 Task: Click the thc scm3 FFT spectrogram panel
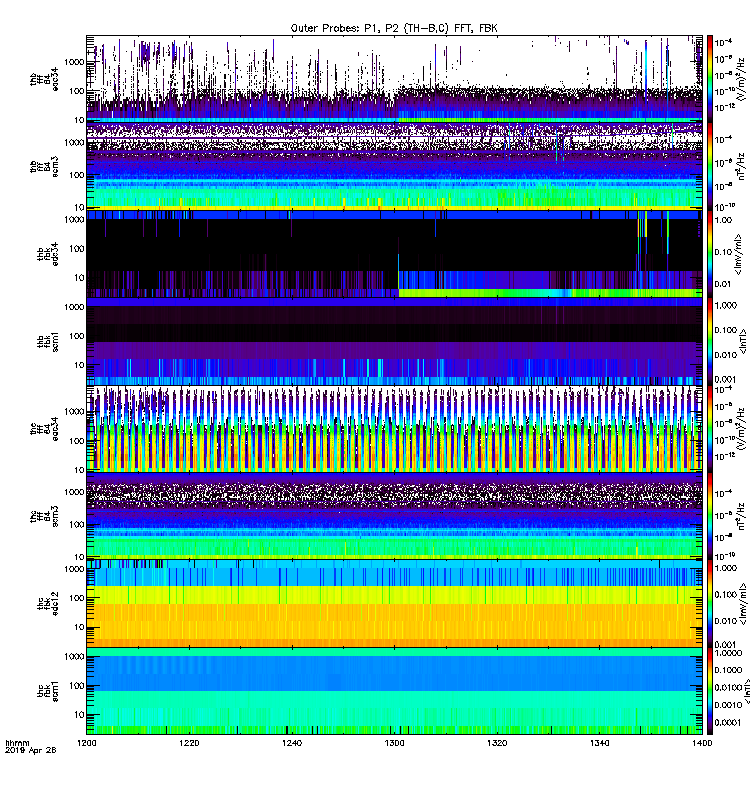(x=394, y=516)
